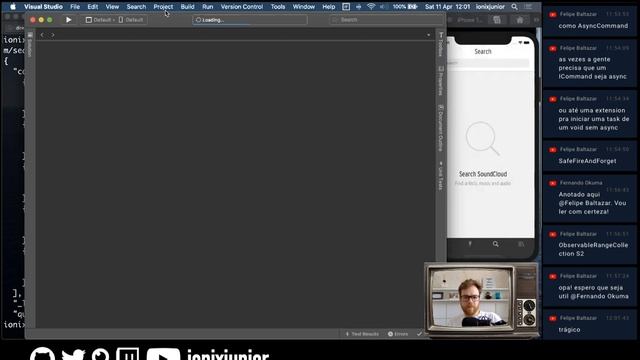Open Spotlight search magnifier in menu bar
Screen dimensions: 640x360
coord(515,7)
